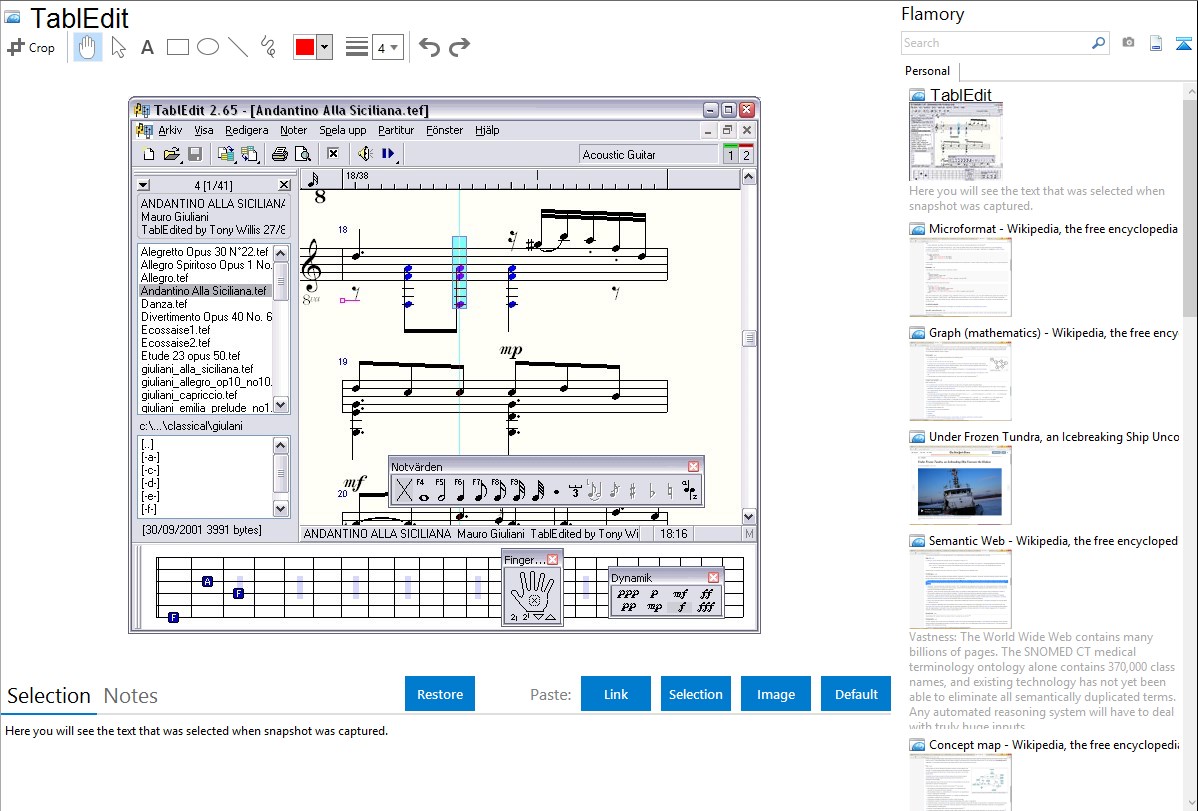This screenshot has height=811, width=1198.
Task: Pick the ellipse drawing tool
Action: coord(208,47)
